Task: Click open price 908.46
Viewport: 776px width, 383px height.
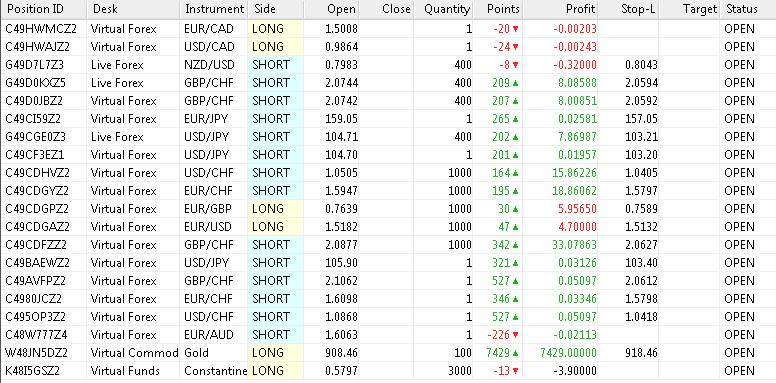Action: click(341, 353)
